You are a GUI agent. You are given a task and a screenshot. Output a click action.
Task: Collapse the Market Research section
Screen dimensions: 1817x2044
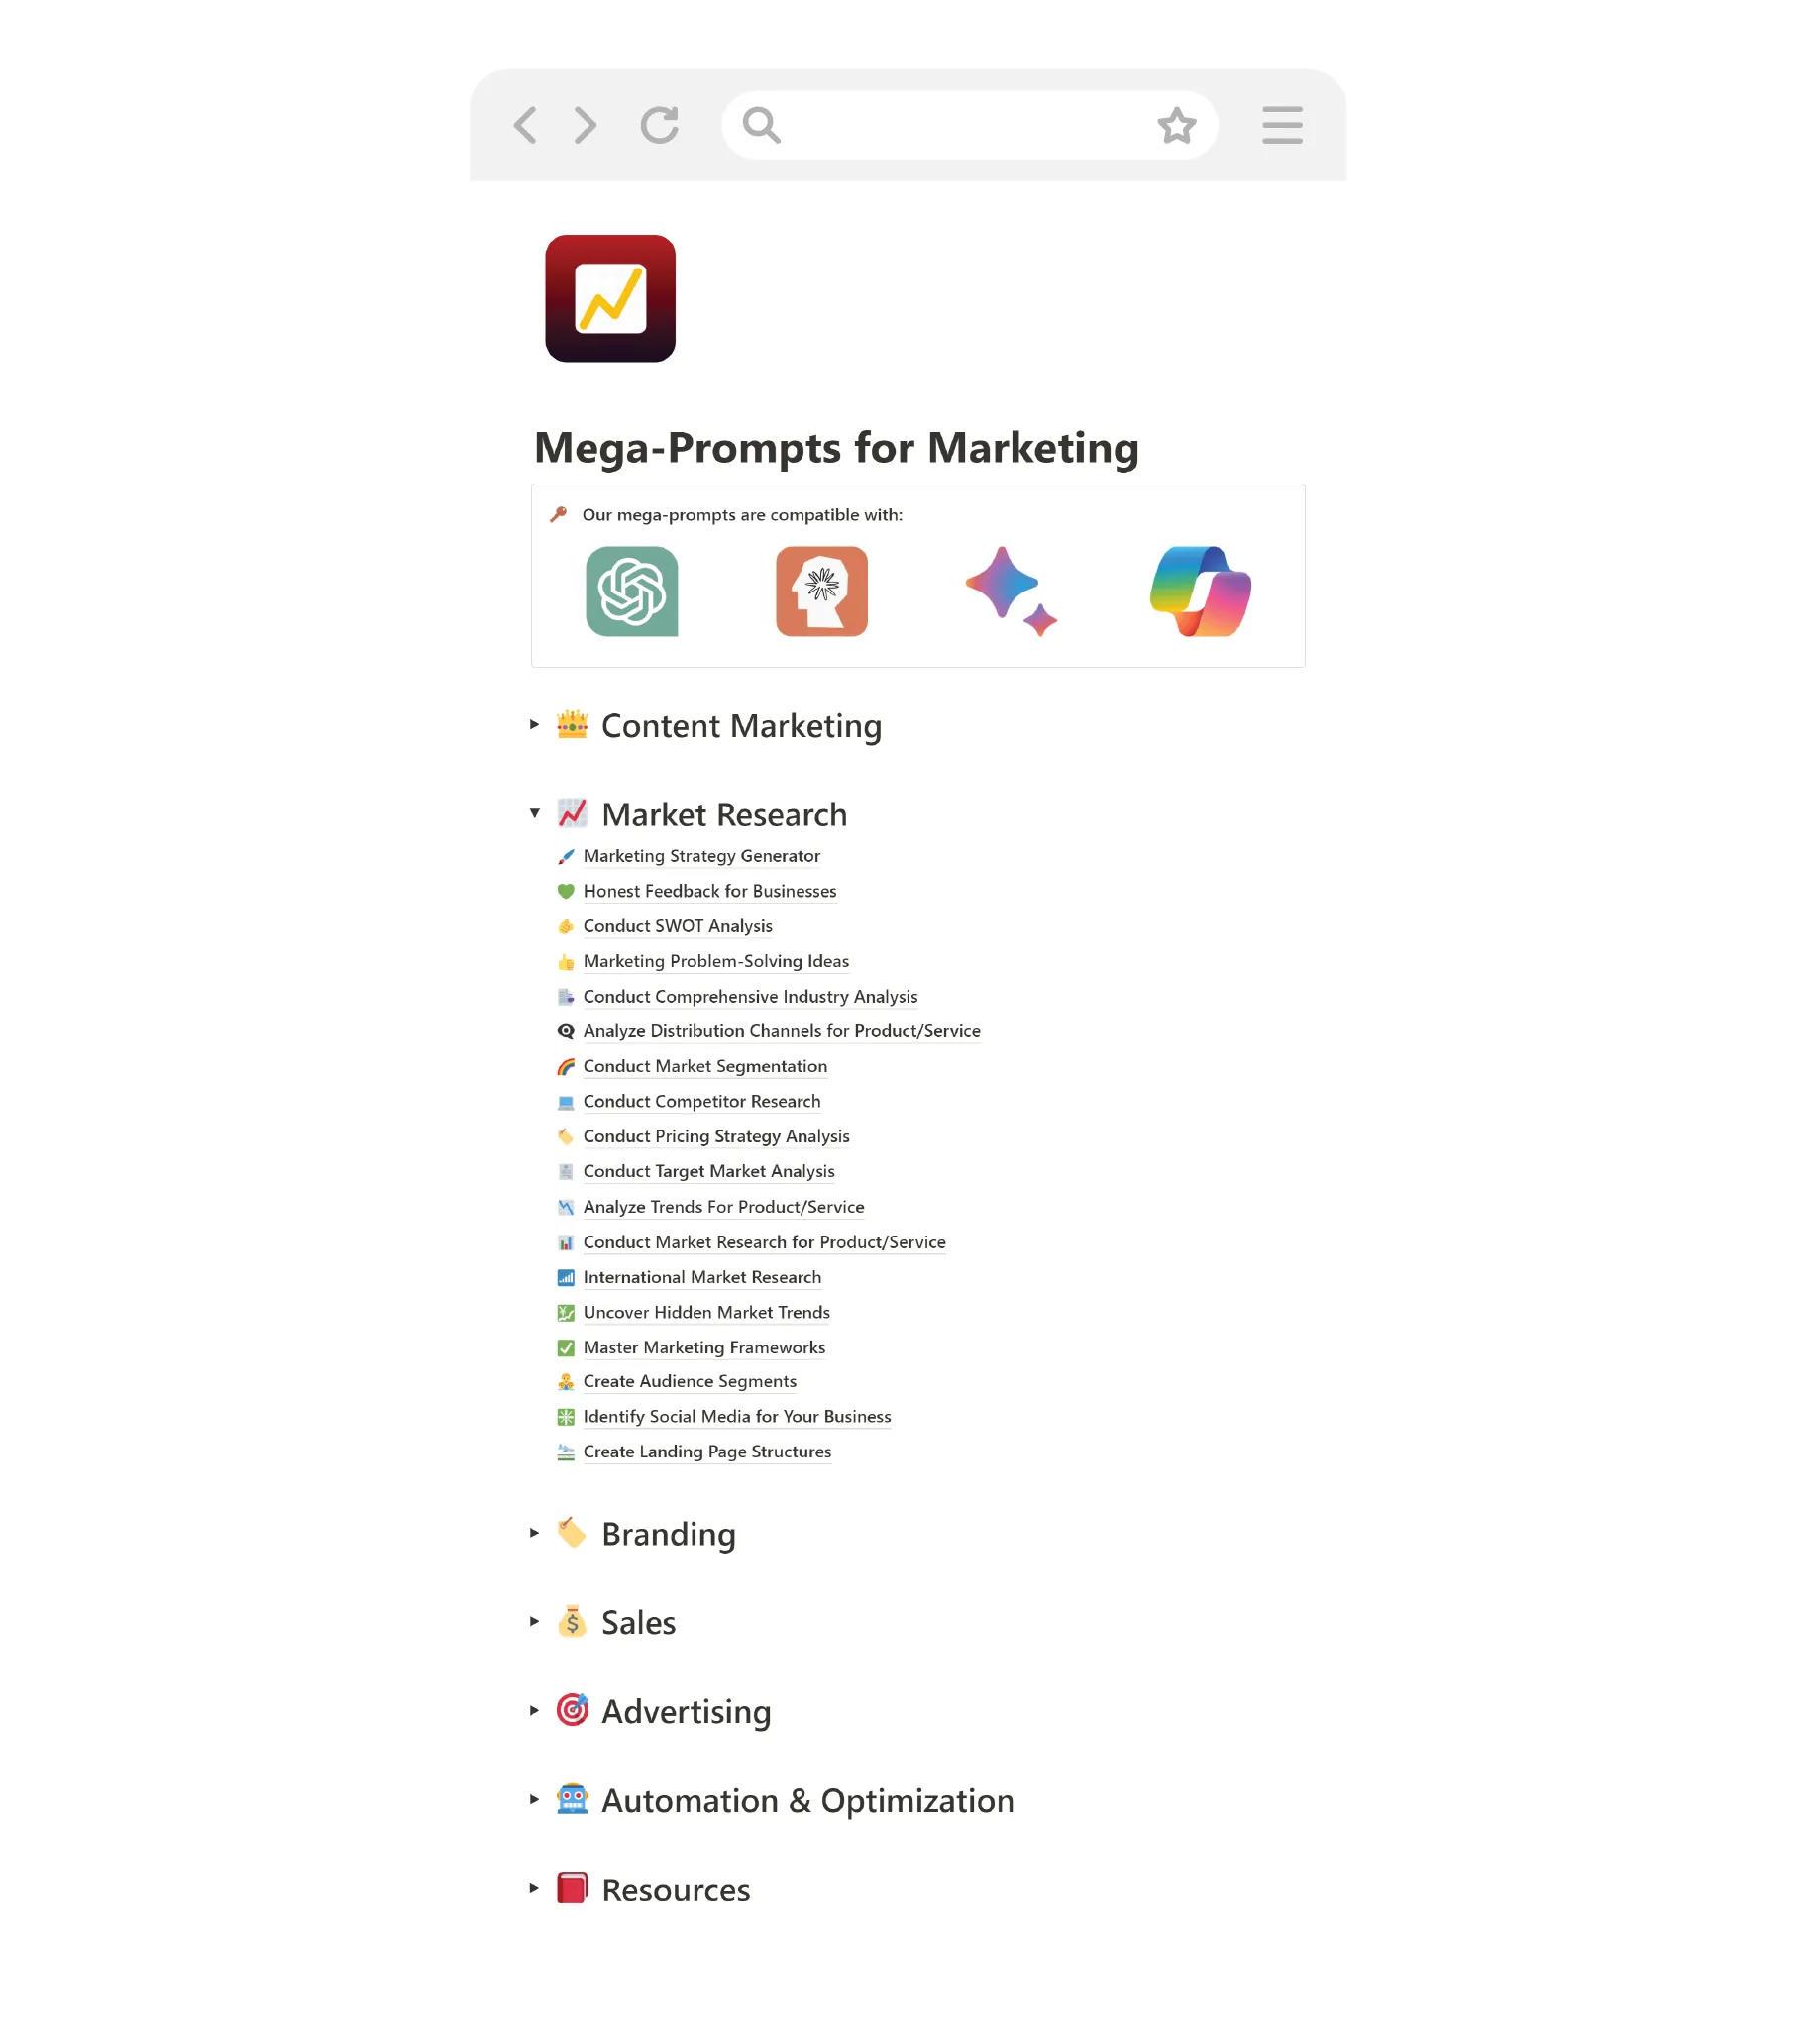coord(534,813)
